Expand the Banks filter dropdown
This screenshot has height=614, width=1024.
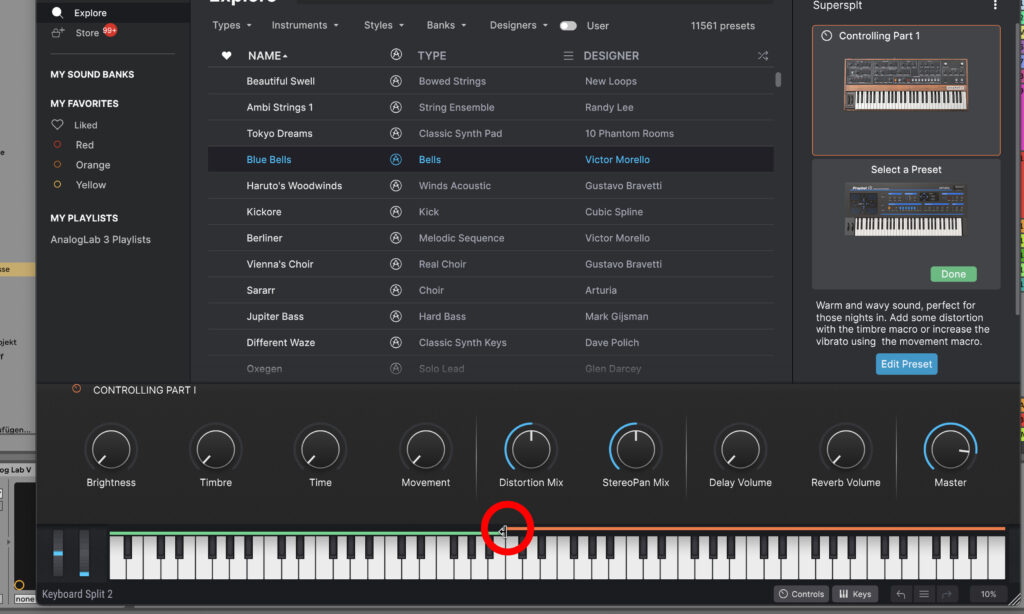[447, 25]
